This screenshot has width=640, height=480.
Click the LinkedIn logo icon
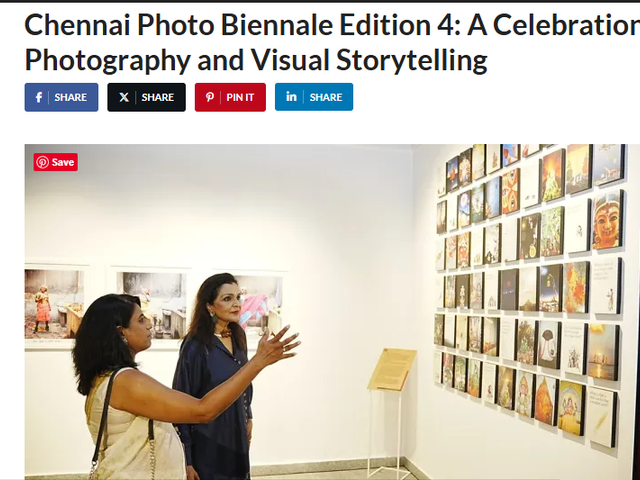[x=291, y=97]
